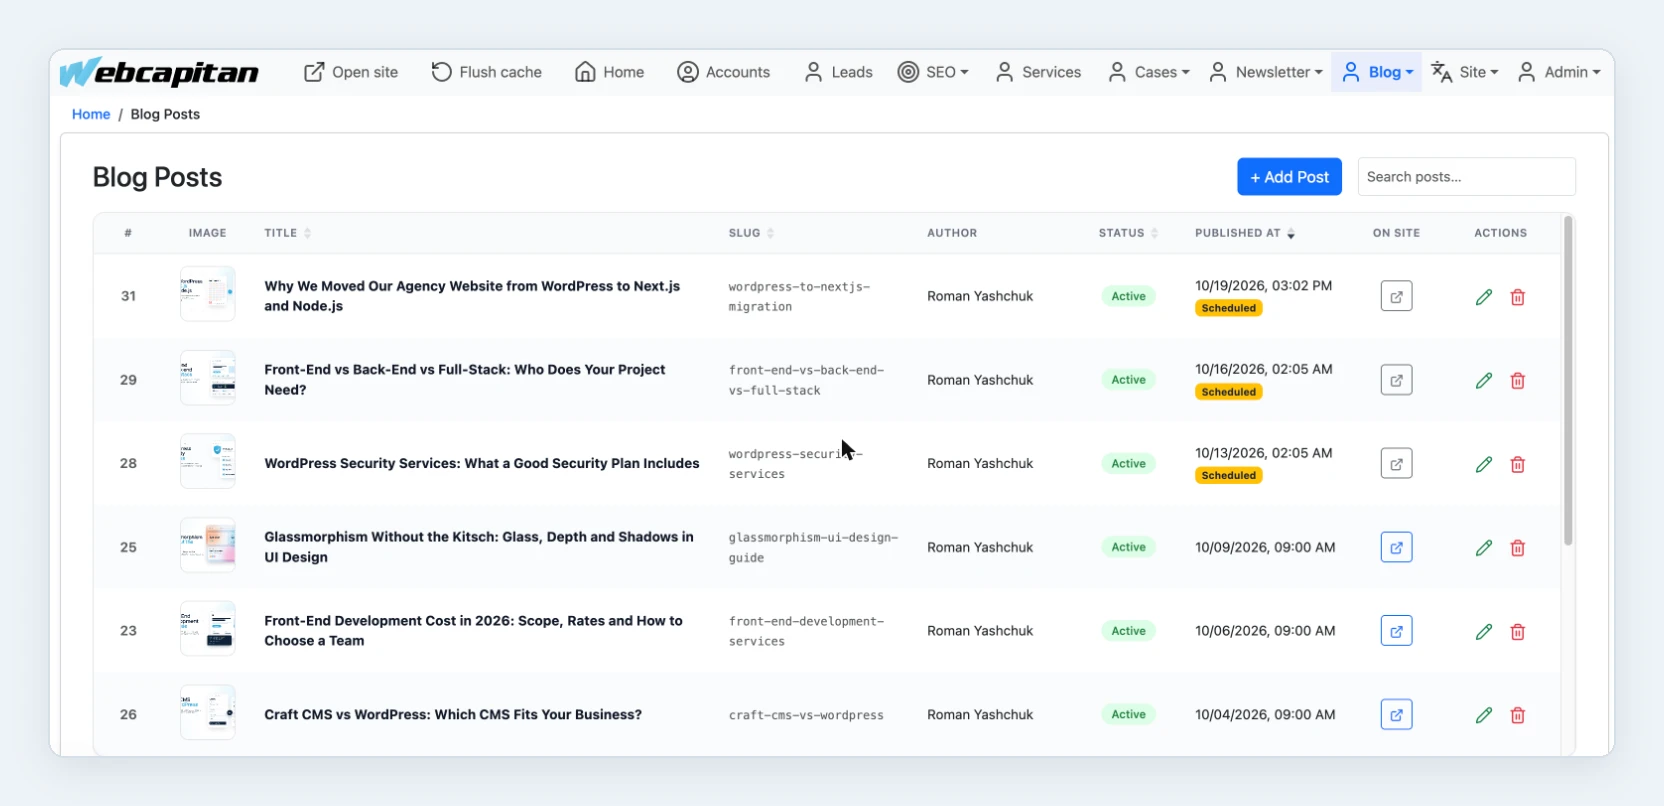
Task: Click the Scheduled badge on the 10/16/2026 post
Action: 1228,392
